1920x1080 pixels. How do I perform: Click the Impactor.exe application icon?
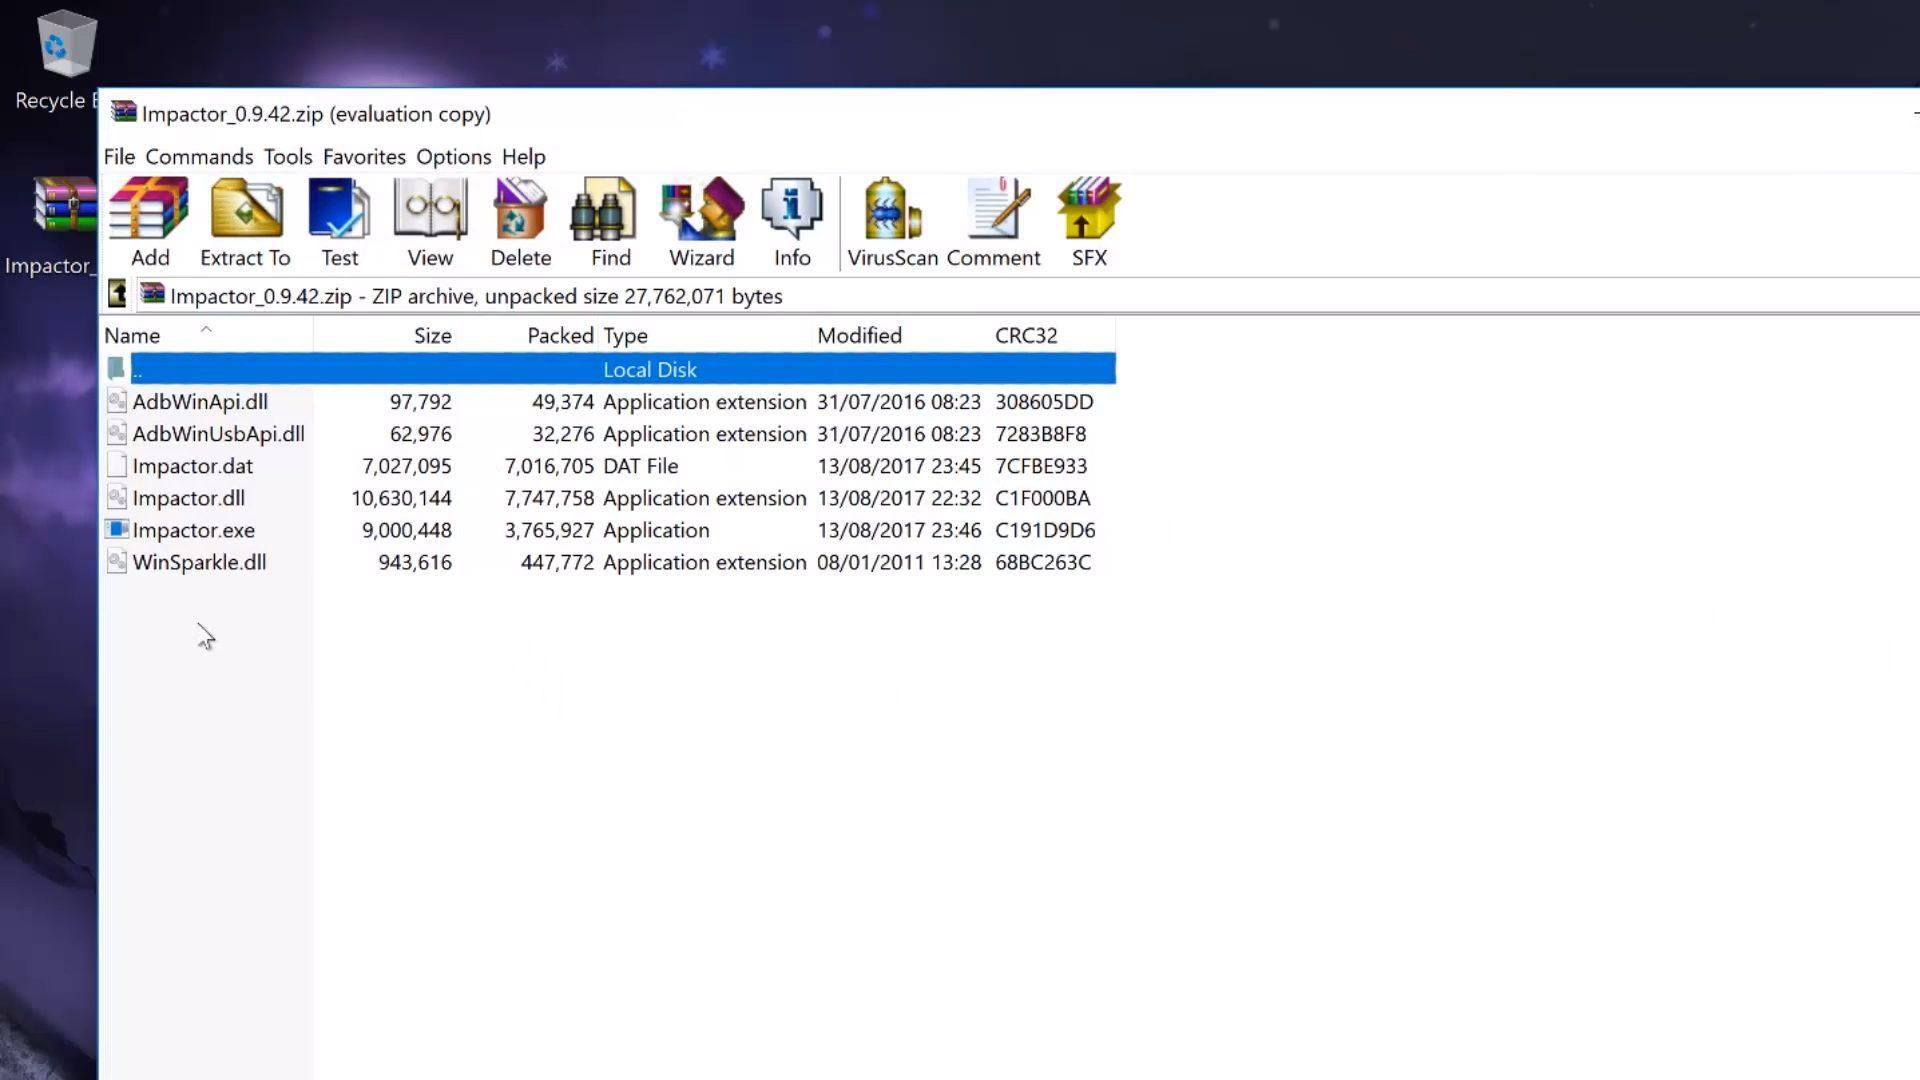pos(117,530)
